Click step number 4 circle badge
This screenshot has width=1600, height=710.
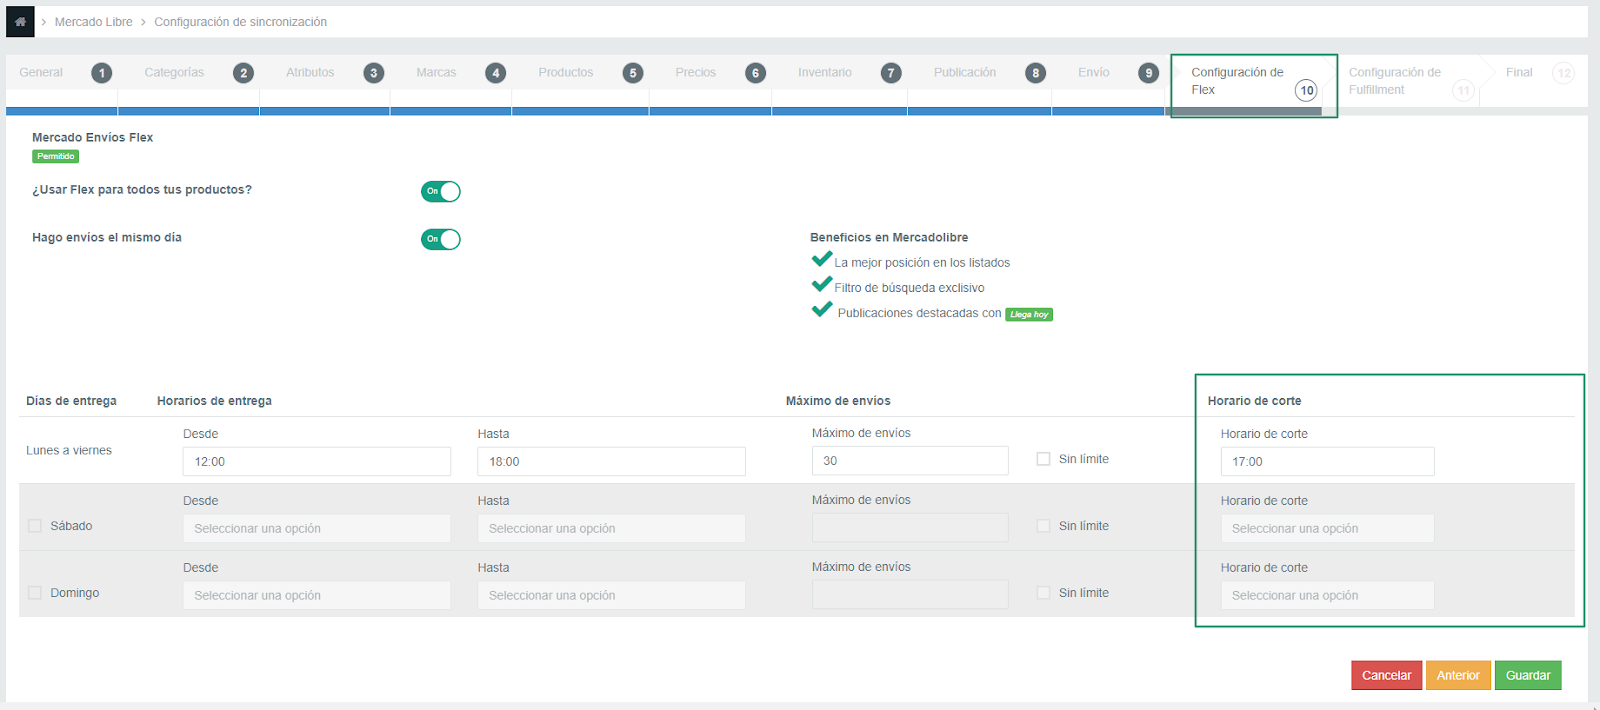(x=496, y=73)
